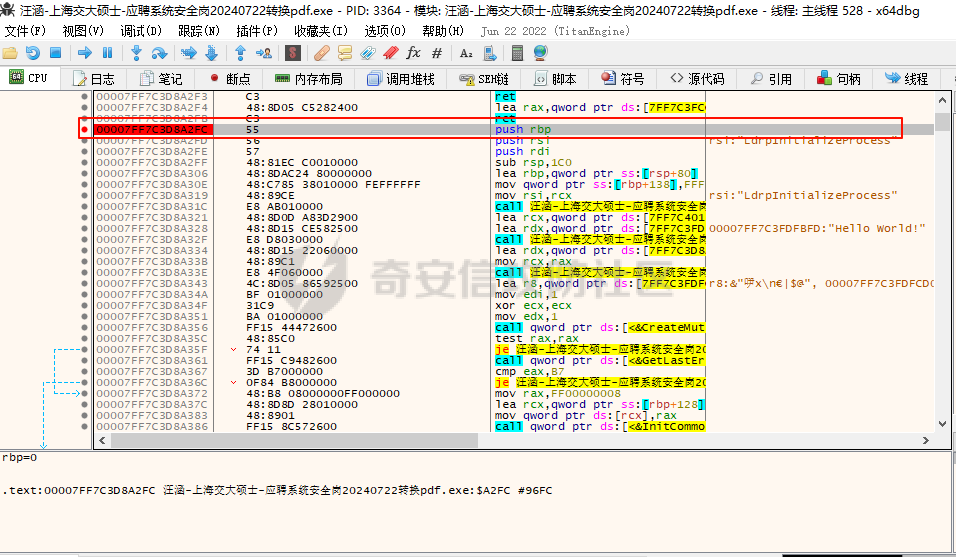The height and width of the screenshot is (557, 956).
Task: Open the Variables hash icon
Action: [437, 53]
